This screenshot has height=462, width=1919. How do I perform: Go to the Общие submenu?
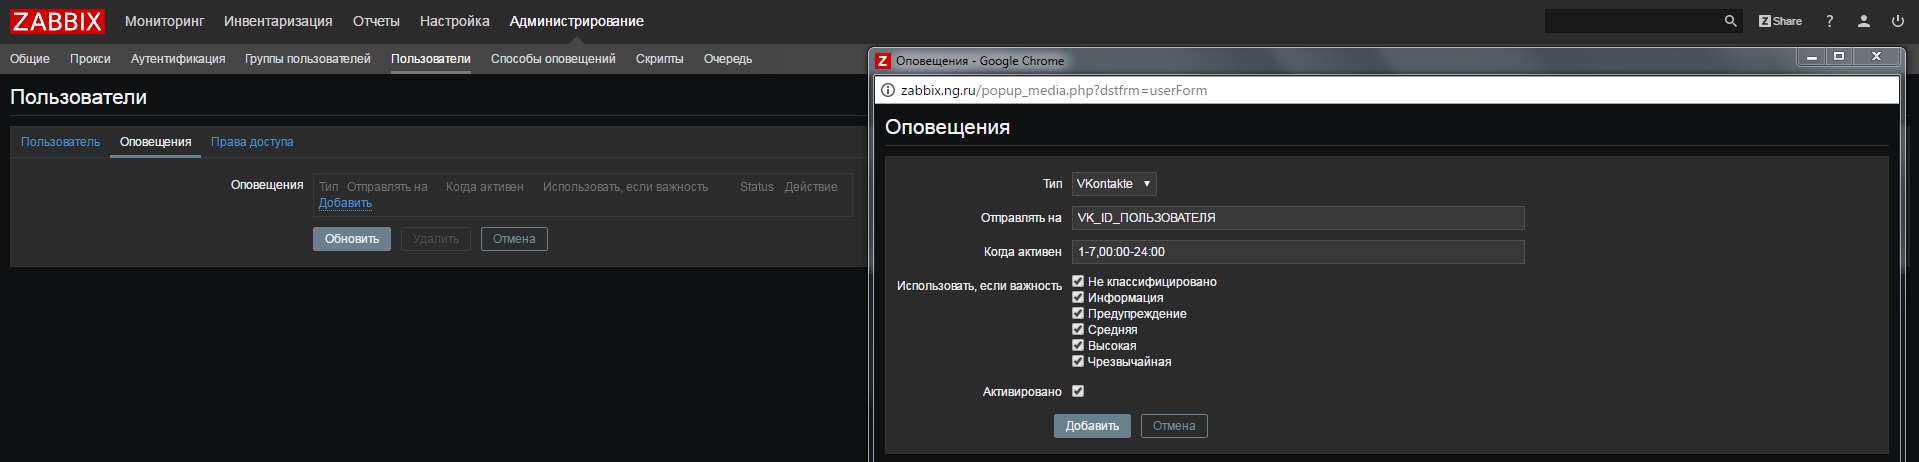pos(30,59)
